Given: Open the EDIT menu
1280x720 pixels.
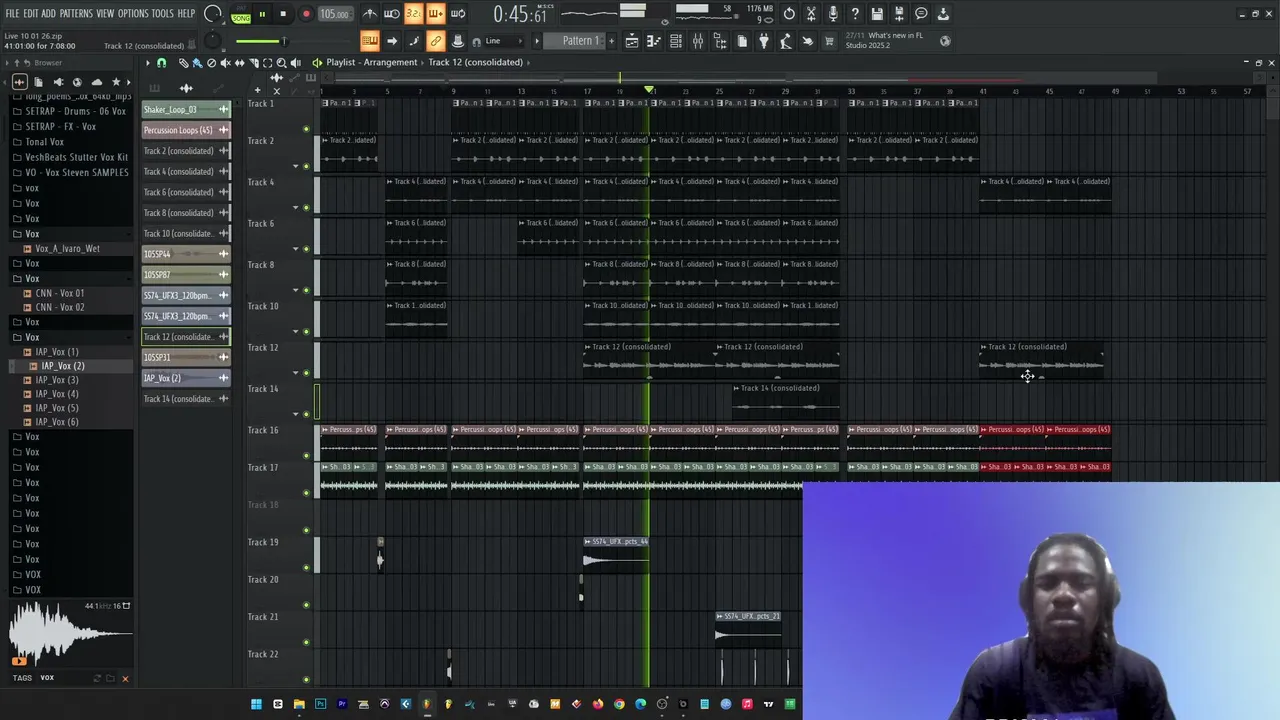Looking at the screenshot, I should pos(31,14).
